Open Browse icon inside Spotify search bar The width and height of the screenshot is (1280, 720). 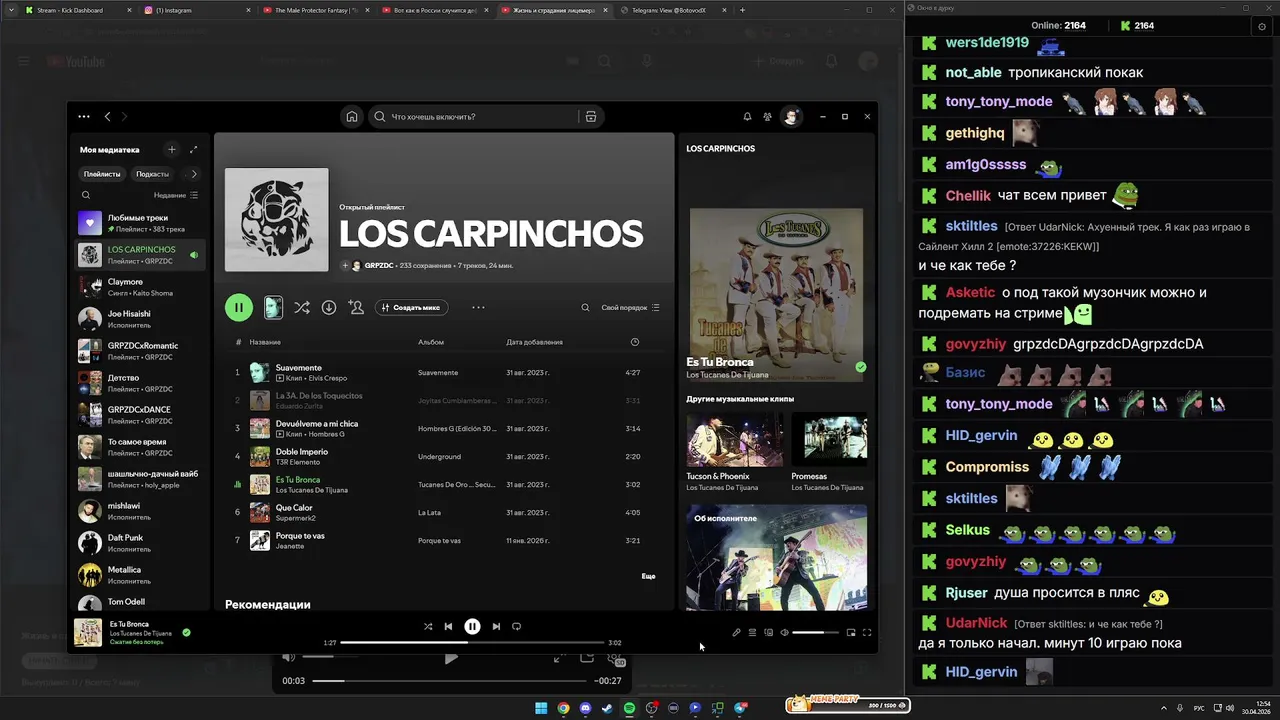coord(591,117)
